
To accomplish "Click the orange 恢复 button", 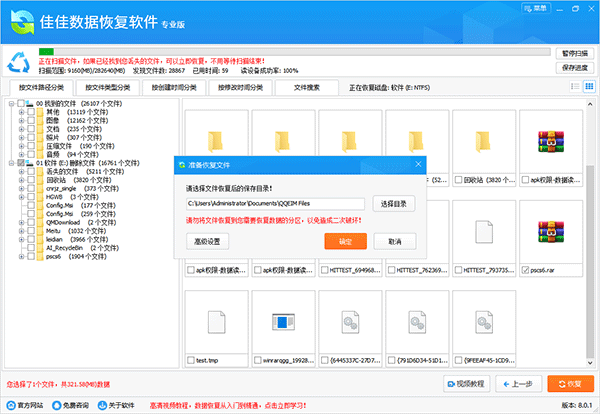I will click(571, 384).
